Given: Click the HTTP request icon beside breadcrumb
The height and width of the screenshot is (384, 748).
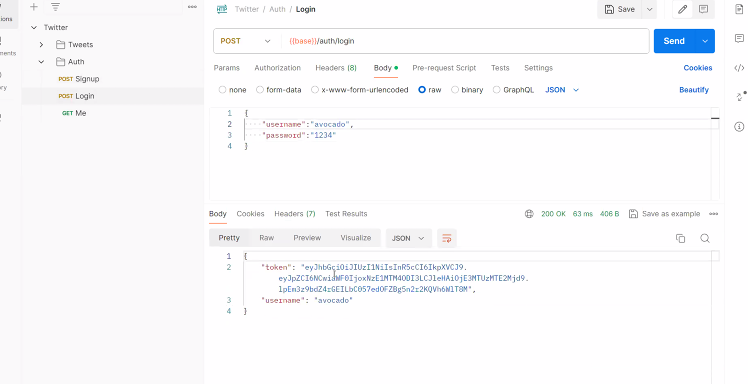Looking at the screenshot, I should (x=222, y=9).
